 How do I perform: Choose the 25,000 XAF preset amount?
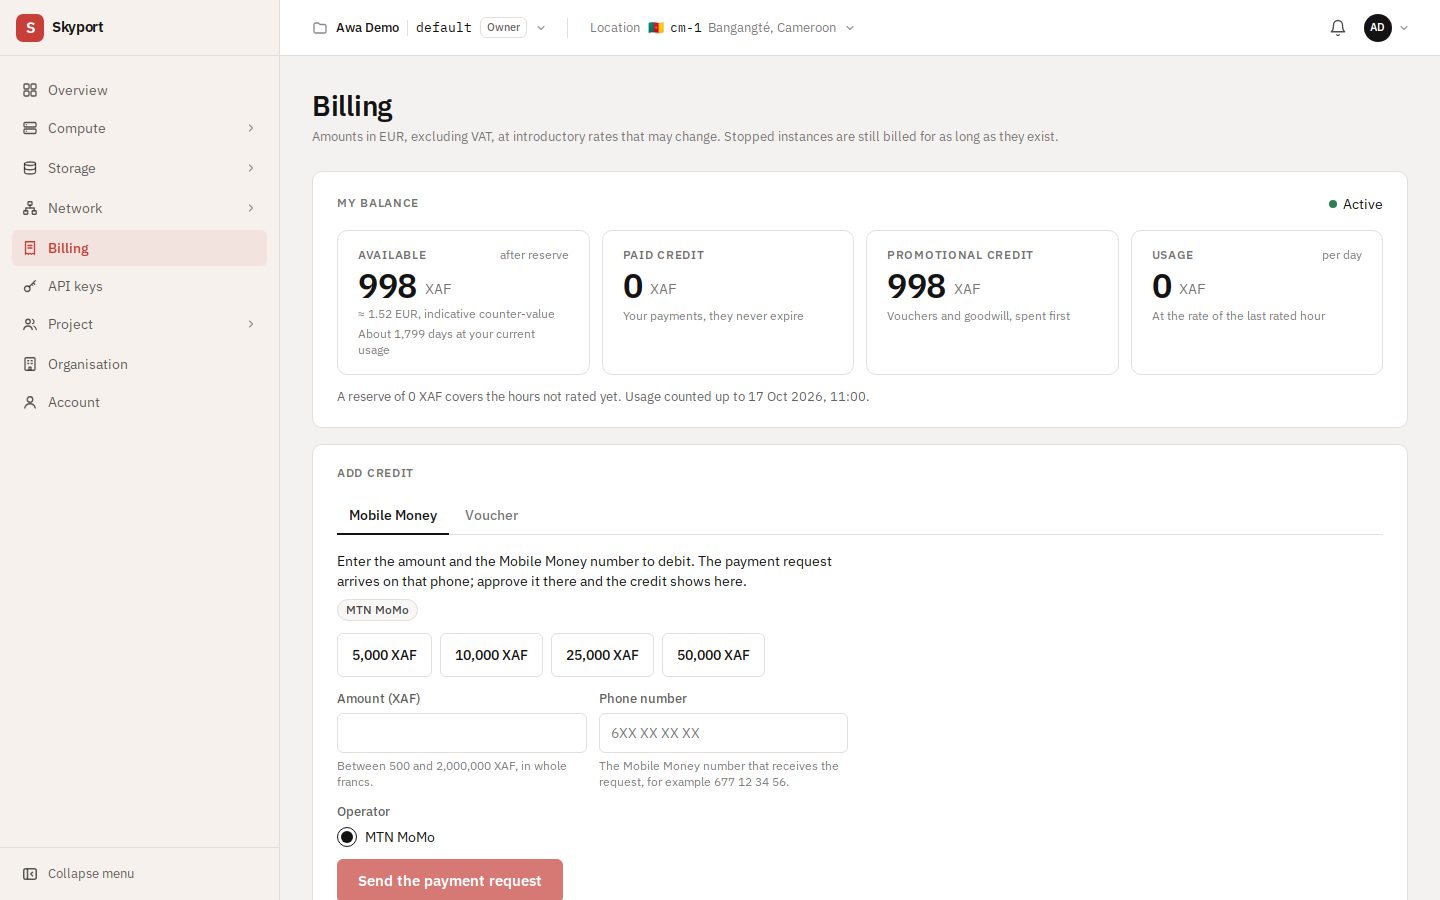coord(602,655)
